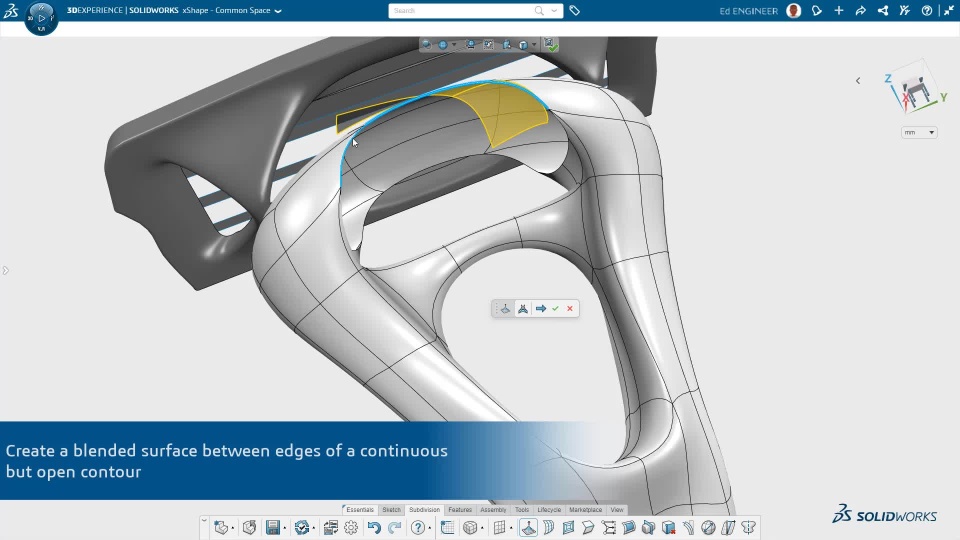The width and height of the screenshot is (960, 540).
Task: Click the compass play button
Action: 41,18
